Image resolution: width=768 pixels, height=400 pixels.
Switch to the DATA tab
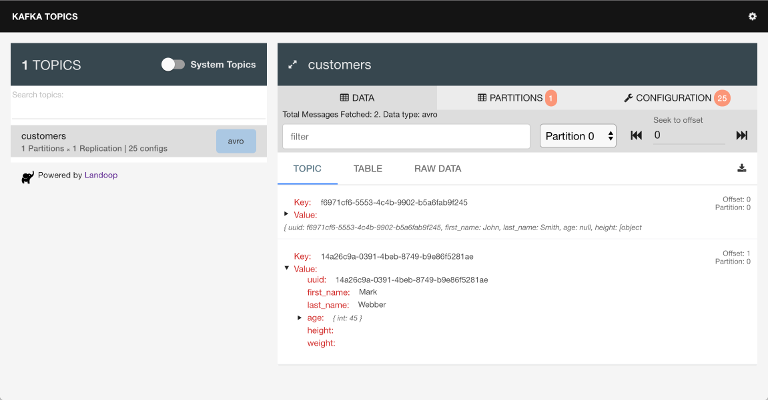[x=357, y=98]
